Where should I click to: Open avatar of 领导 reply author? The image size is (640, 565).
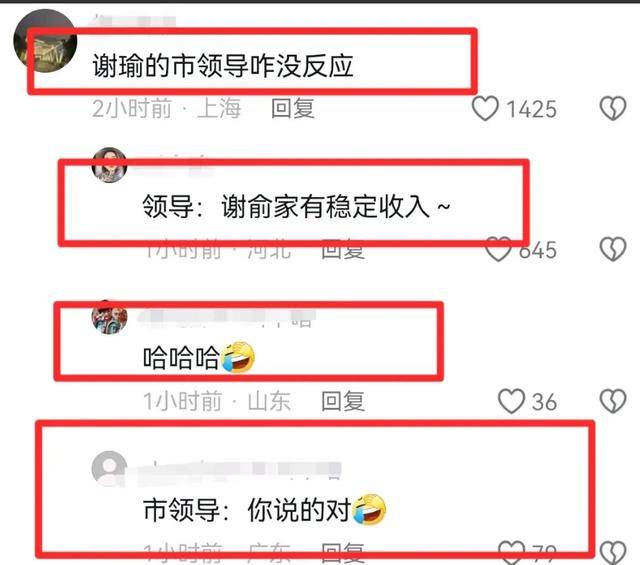[x=109, y=165]
